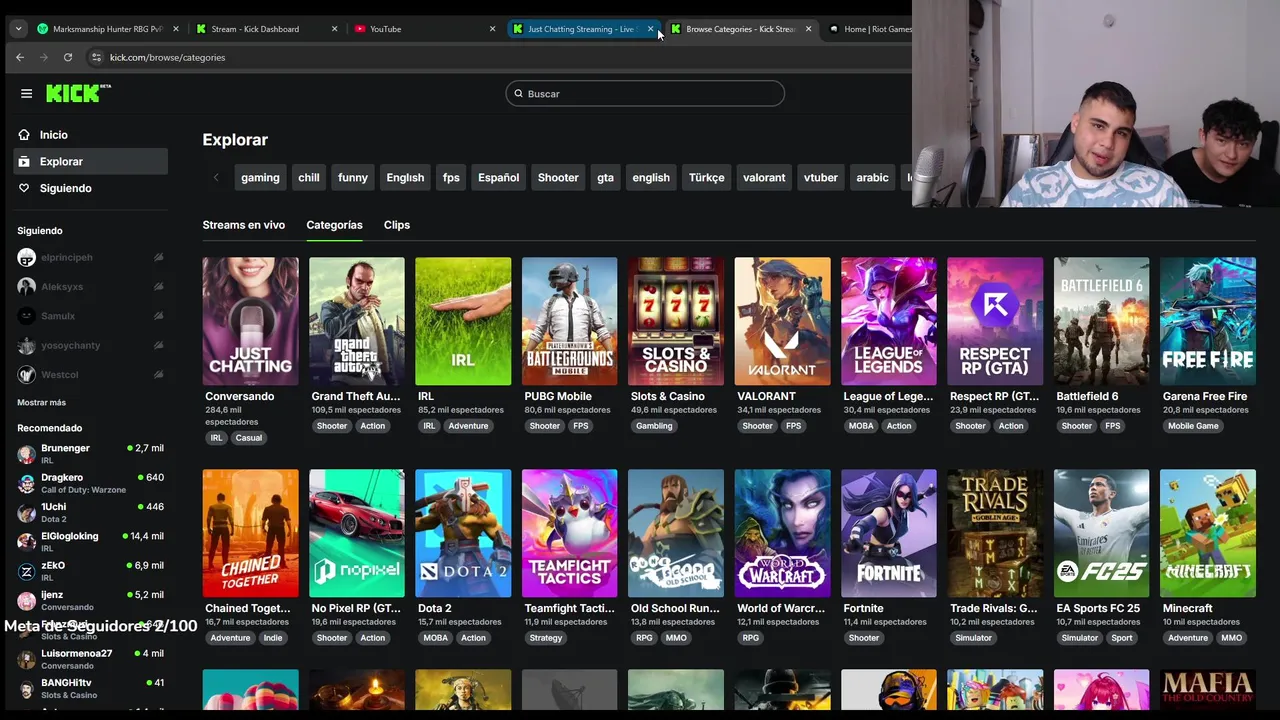The height and width of the screenshot is (720, 1280).
Task: Open the Dota 2 category thumbnail
Action: coord(463,533)
